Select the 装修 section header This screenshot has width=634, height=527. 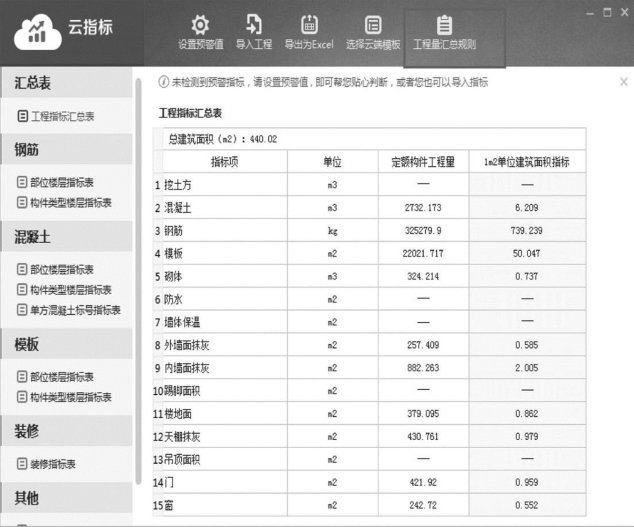[67, 431]
